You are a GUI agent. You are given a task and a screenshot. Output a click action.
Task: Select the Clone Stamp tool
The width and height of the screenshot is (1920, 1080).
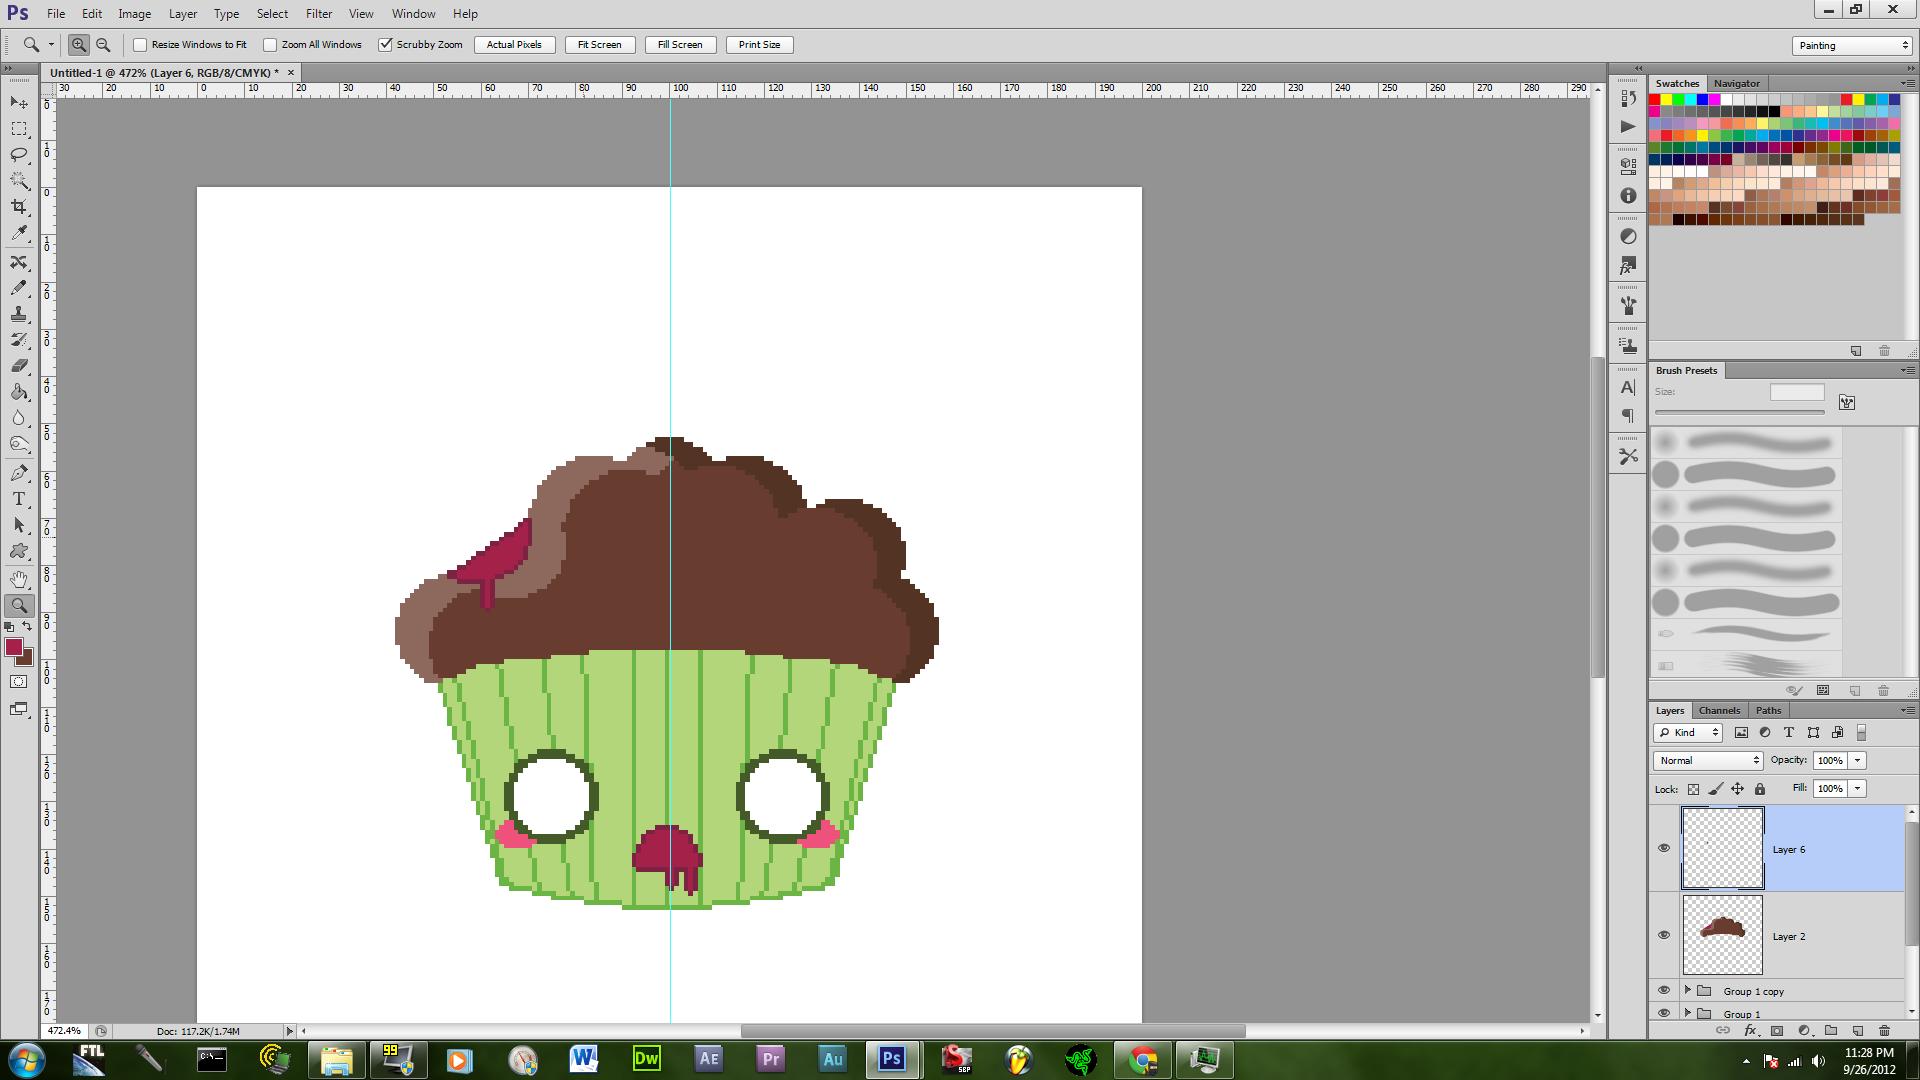coord(19,314)
